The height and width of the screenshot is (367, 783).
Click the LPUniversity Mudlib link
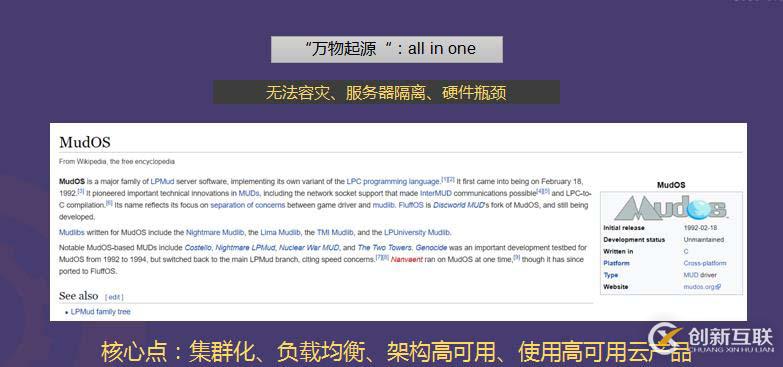click(417, 232)
